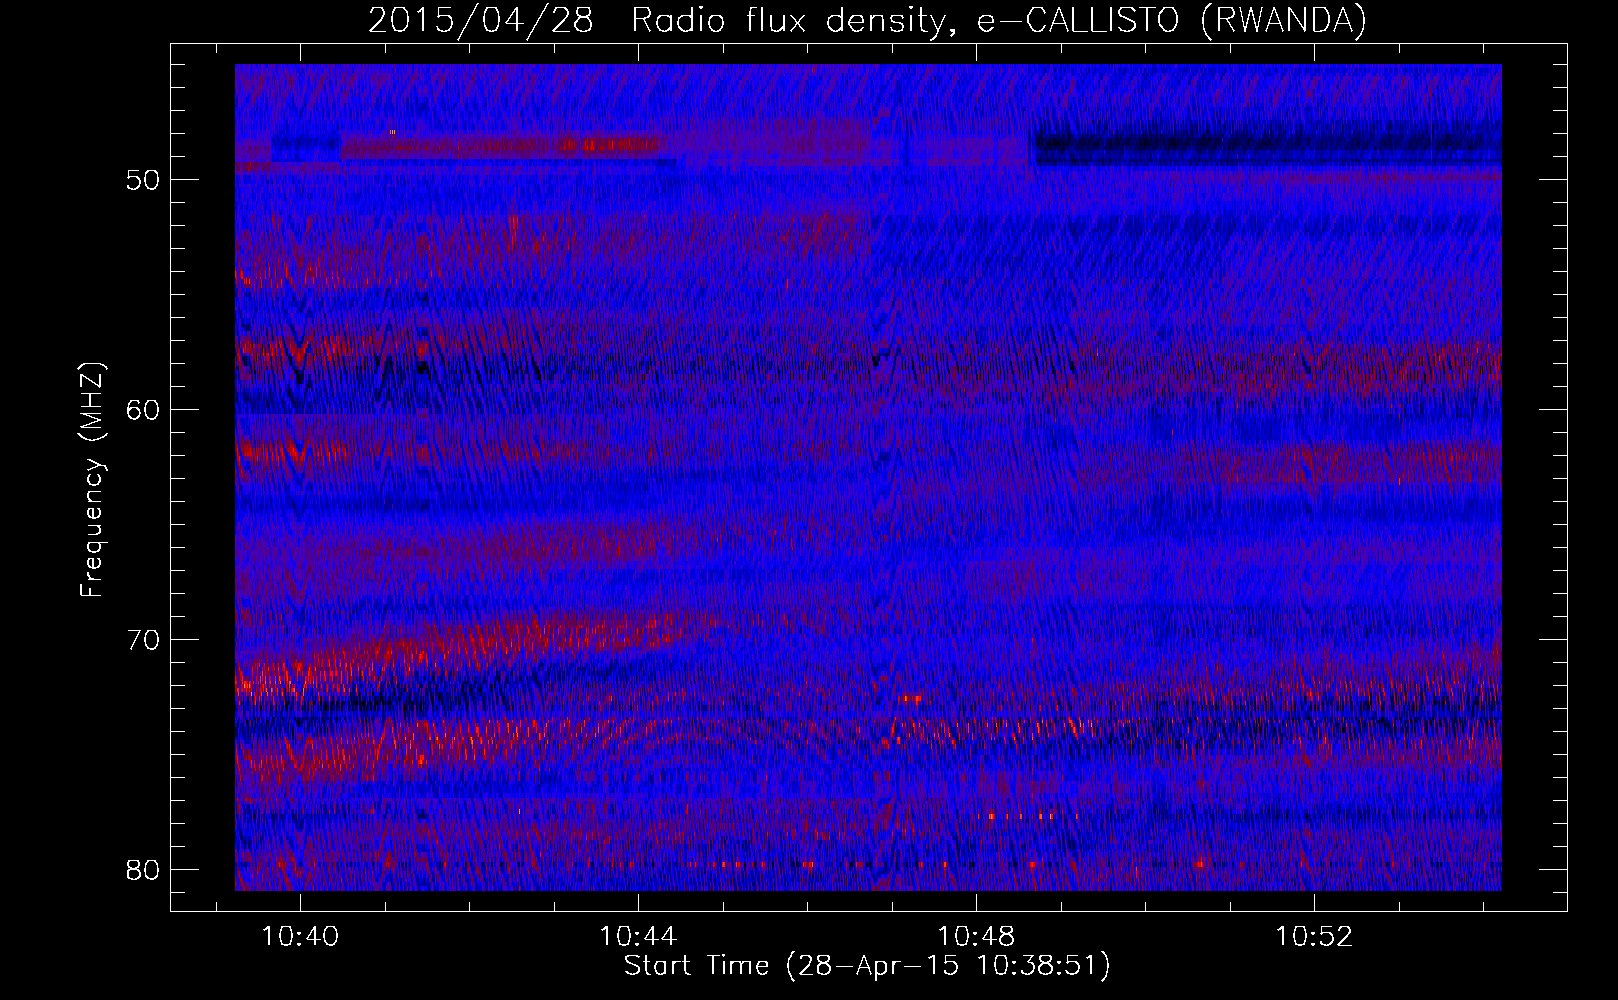The width and height of the screenshot is (1618, 1000).
Task: Click the 10:48 time tick label
Action: (x=976, y=937)
